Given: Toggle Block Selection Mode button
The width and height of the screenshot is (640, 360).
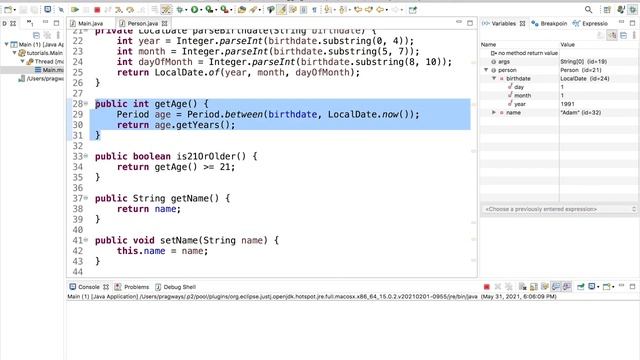Looking at the screenshot, I should pos(304,9).
